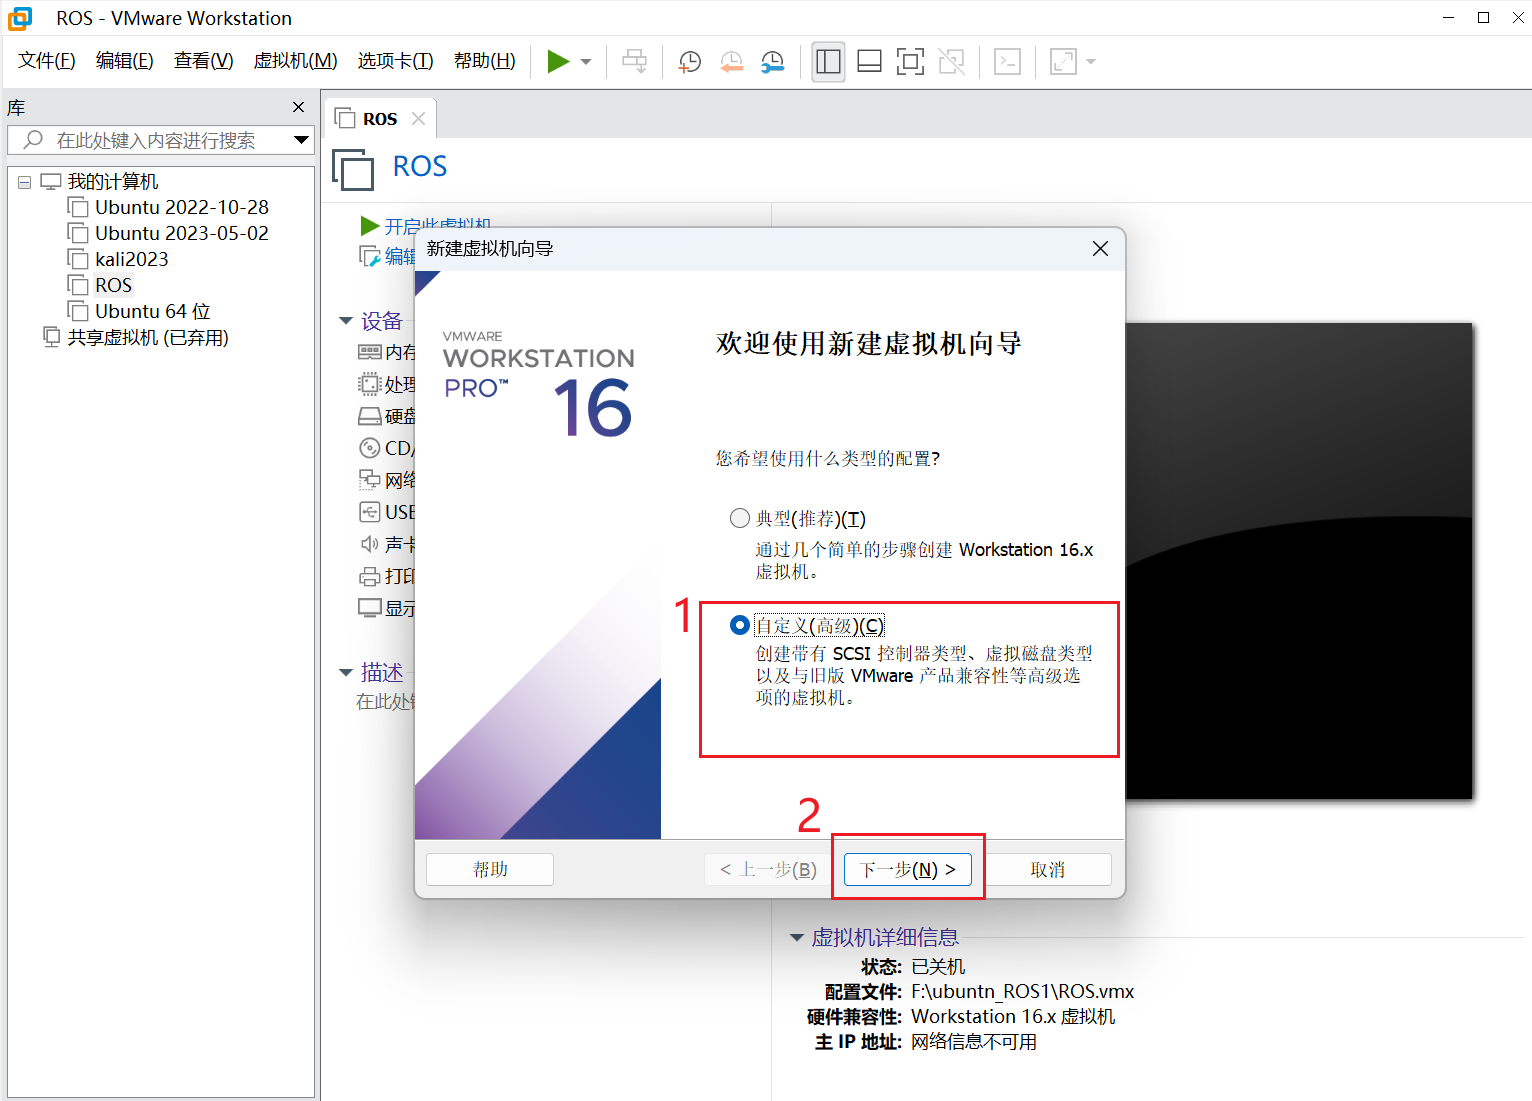The image size is (1532, 1101).
Task: Switch to the ROS tab
Action: pyautogui.click(x=379, y=119)
